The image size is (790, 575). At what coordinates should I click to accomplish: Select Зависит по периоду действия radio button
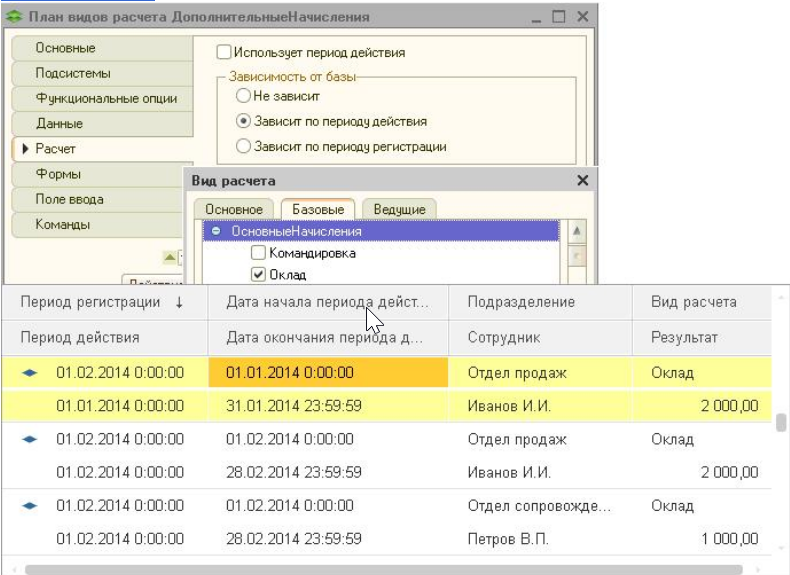pos(243,121)
